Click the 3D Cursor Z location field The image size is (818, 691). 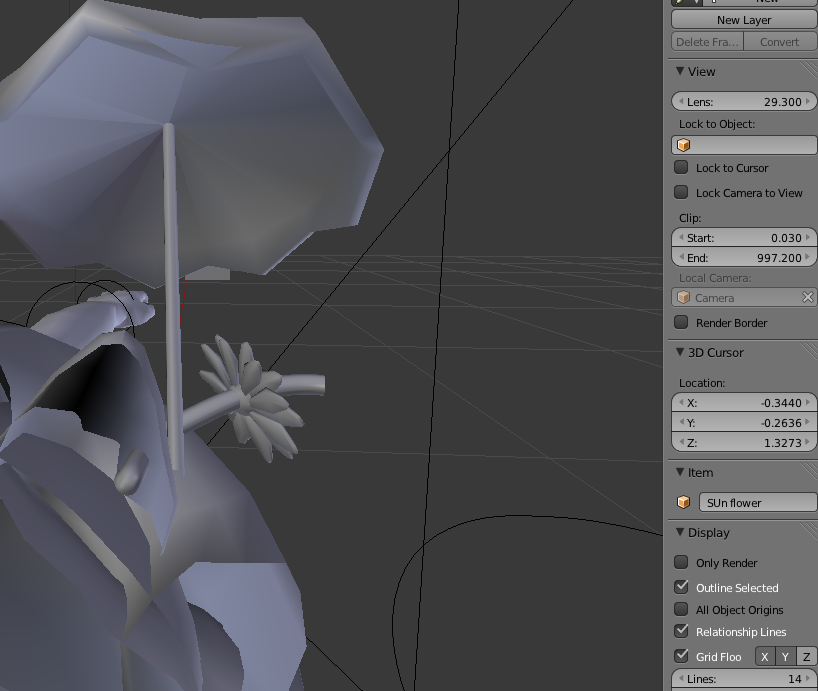tap(744, 442)
